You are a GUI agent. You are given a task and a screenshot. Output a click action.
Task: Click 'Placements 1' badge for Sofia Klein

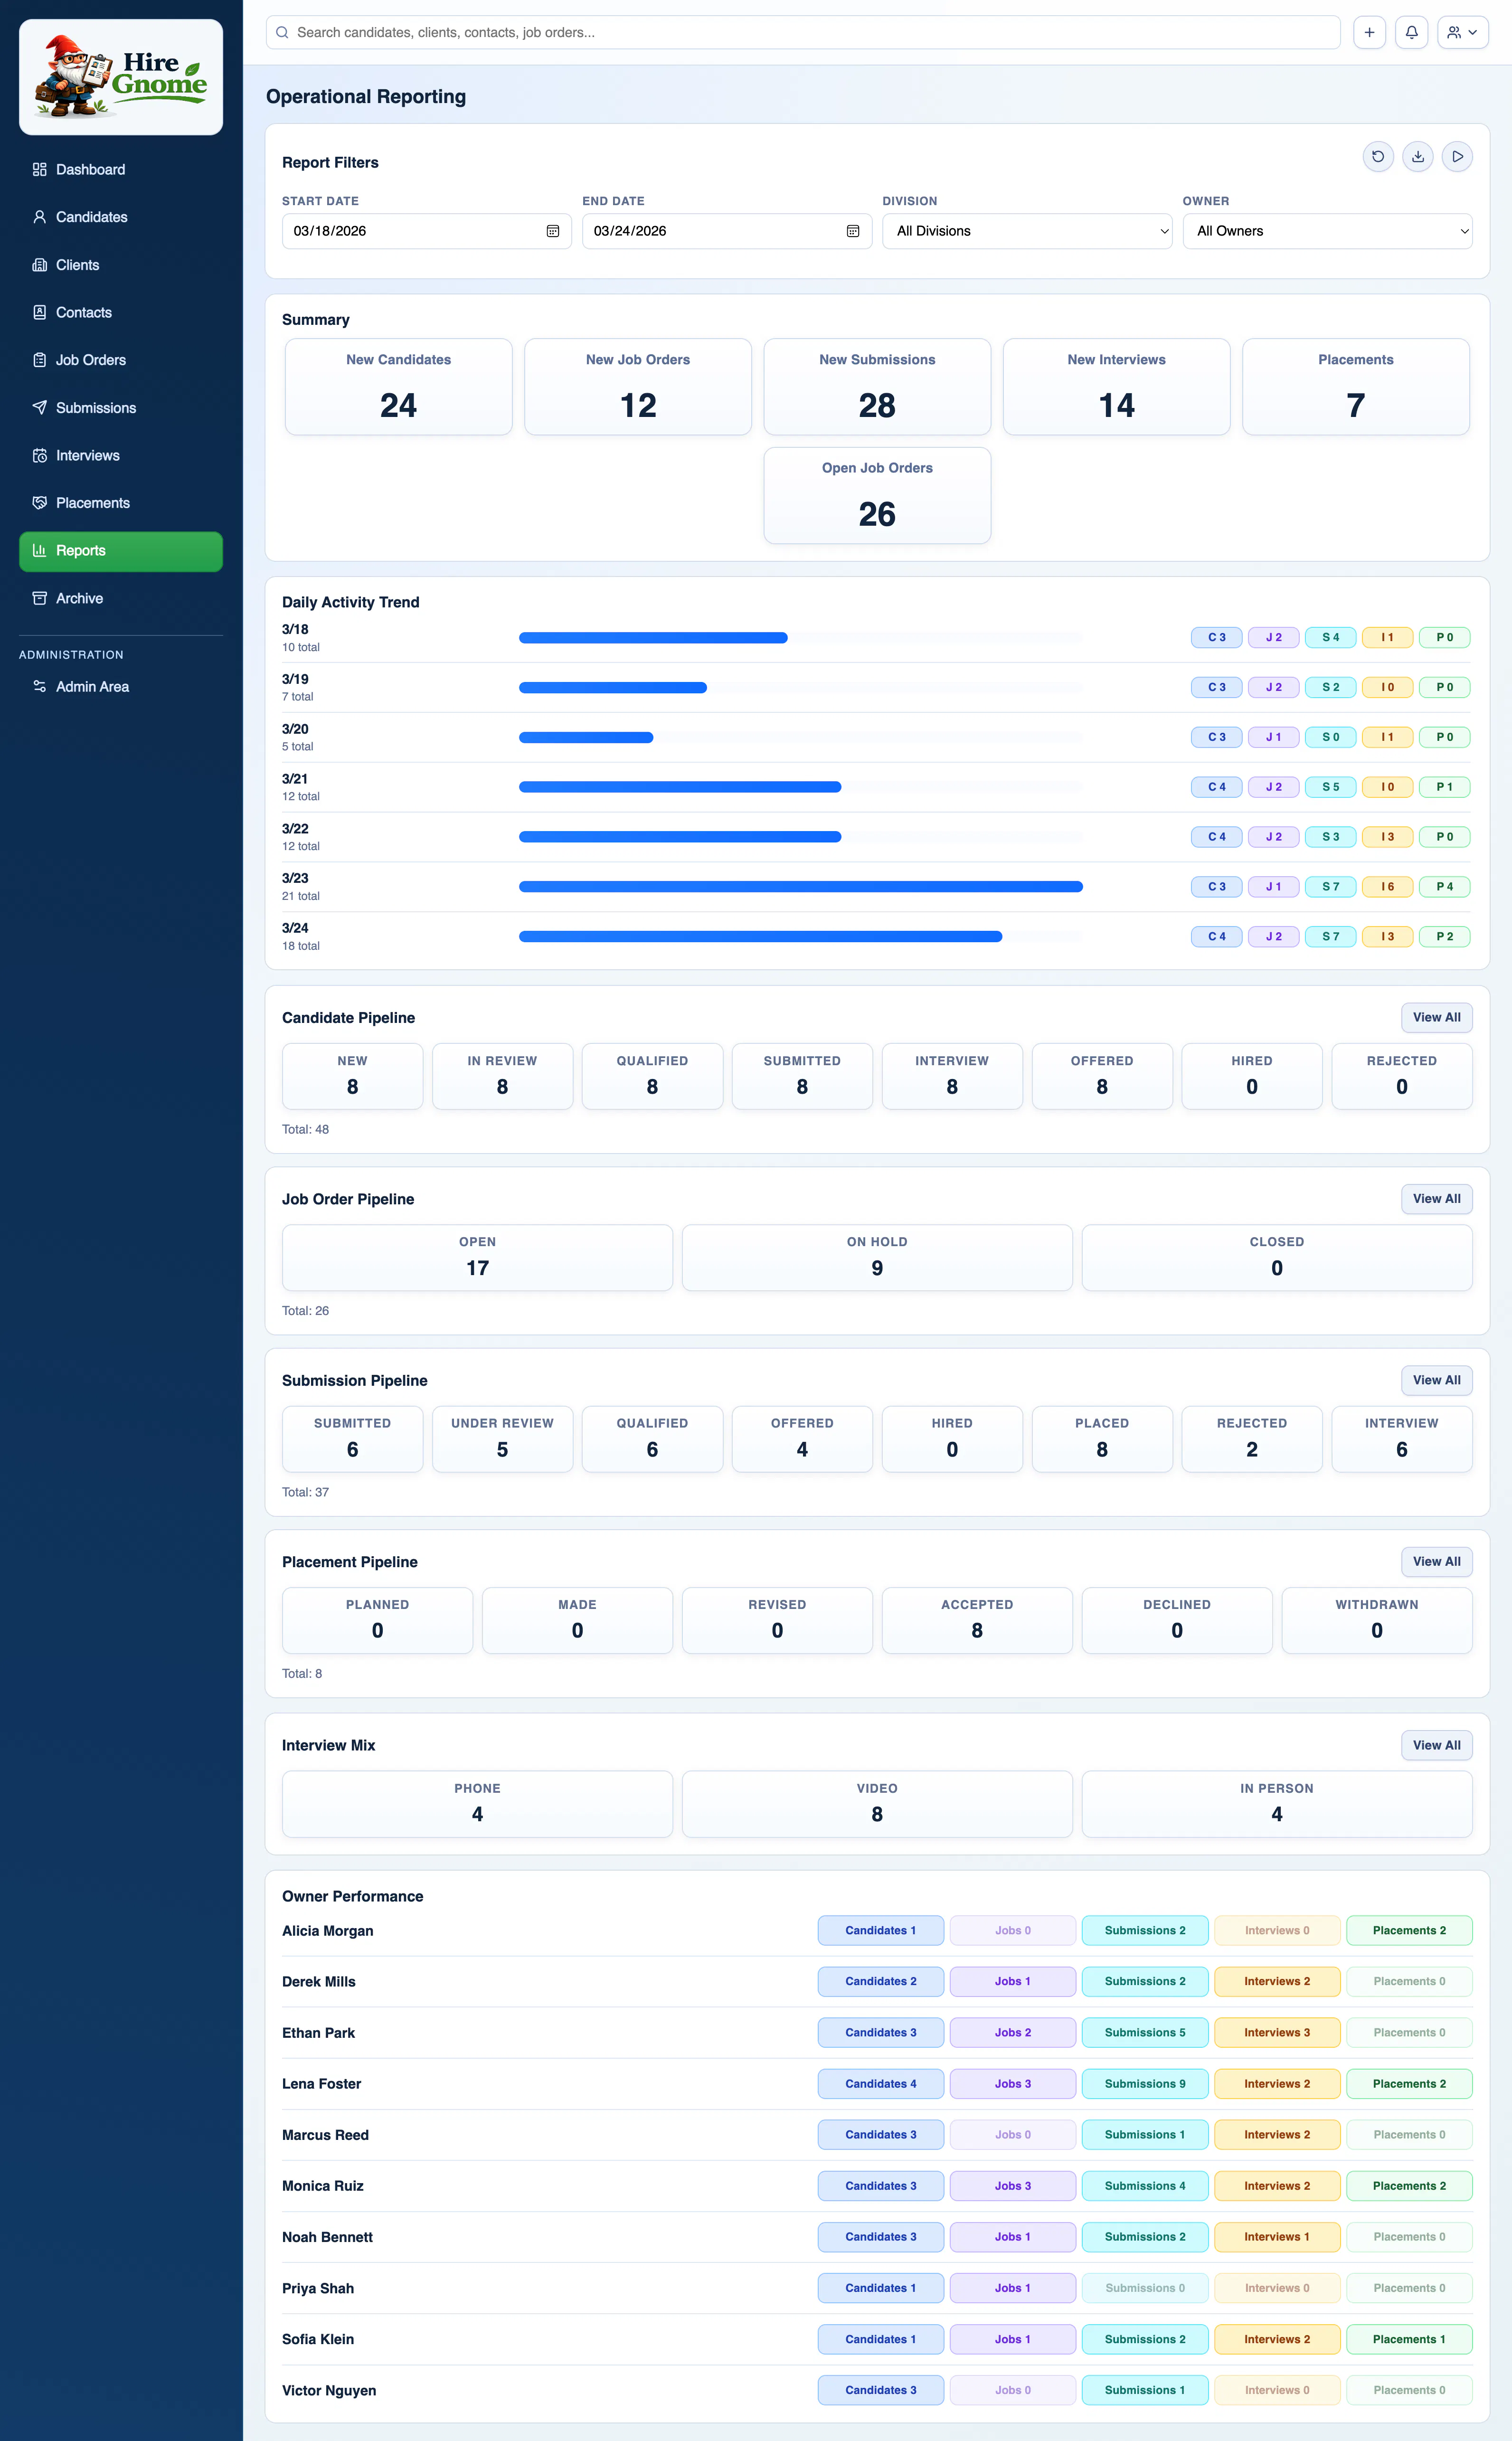click(1409, 2339)
